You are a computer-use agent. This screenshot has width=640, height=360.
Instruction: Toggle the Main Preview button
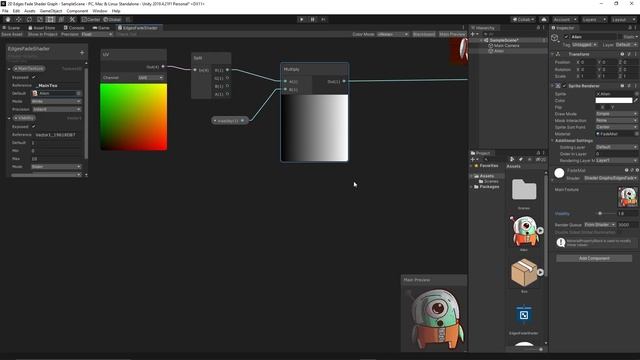click(452, 34)
